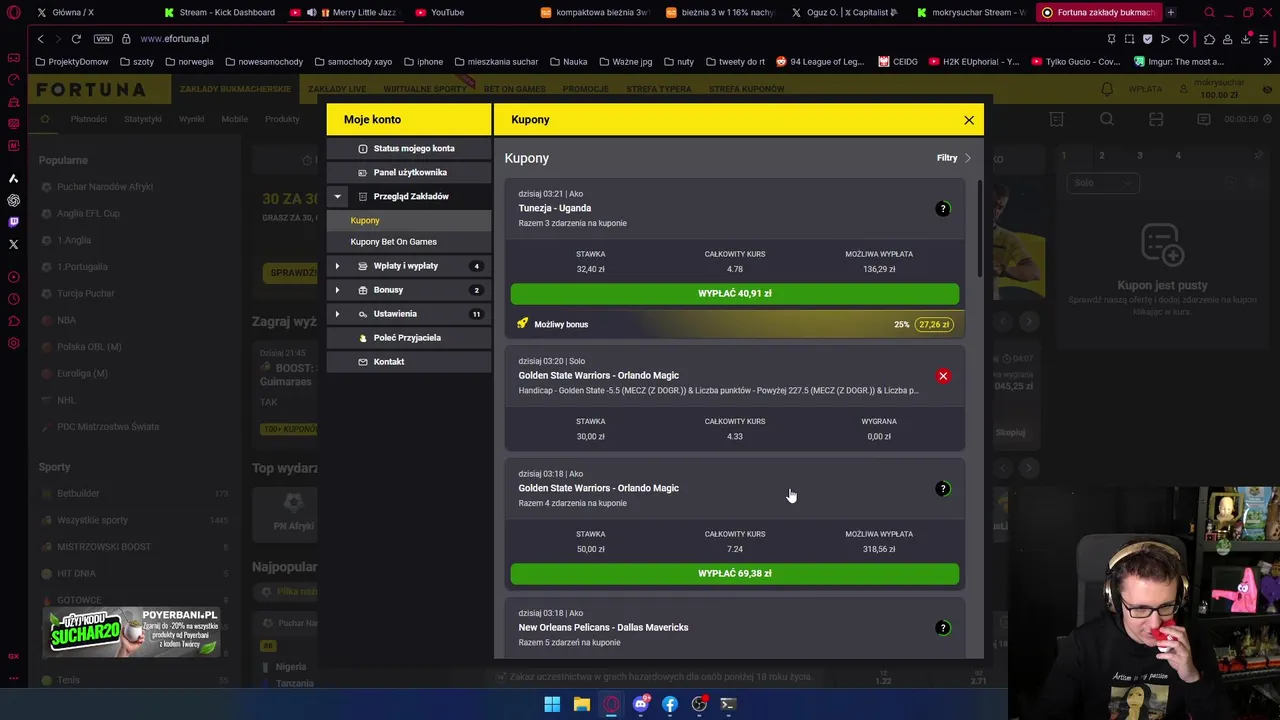
Task: Open a new browser tab
Action: [x=1171, y=12]
